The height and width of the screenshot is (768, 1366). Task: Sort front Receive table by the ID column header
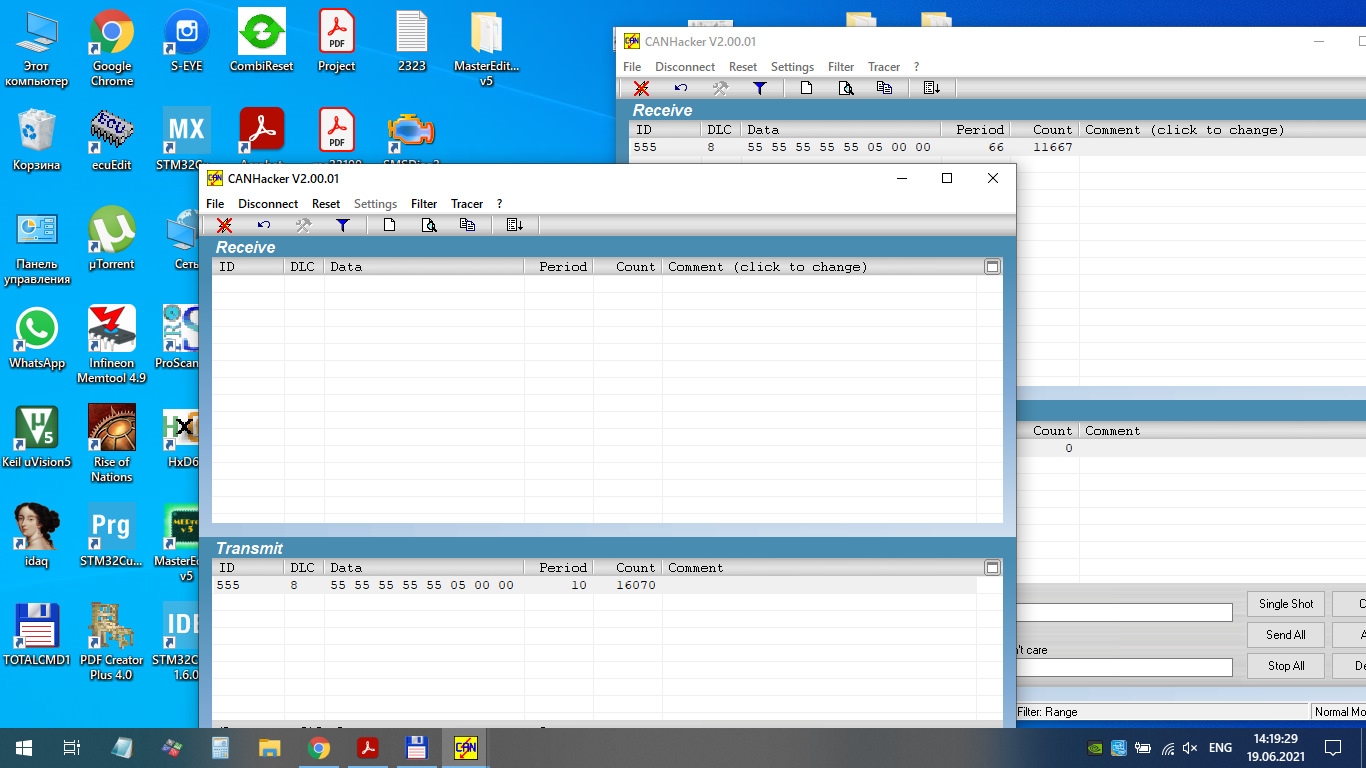click(248, 267)
